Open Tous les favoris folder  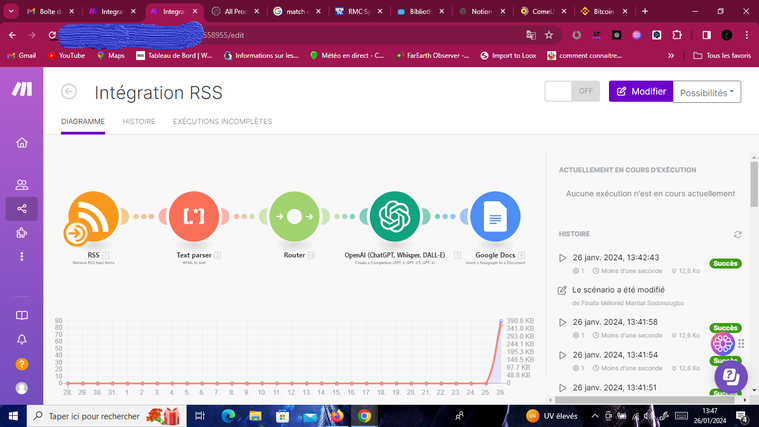pyautogui.click(x=722, y=56)
